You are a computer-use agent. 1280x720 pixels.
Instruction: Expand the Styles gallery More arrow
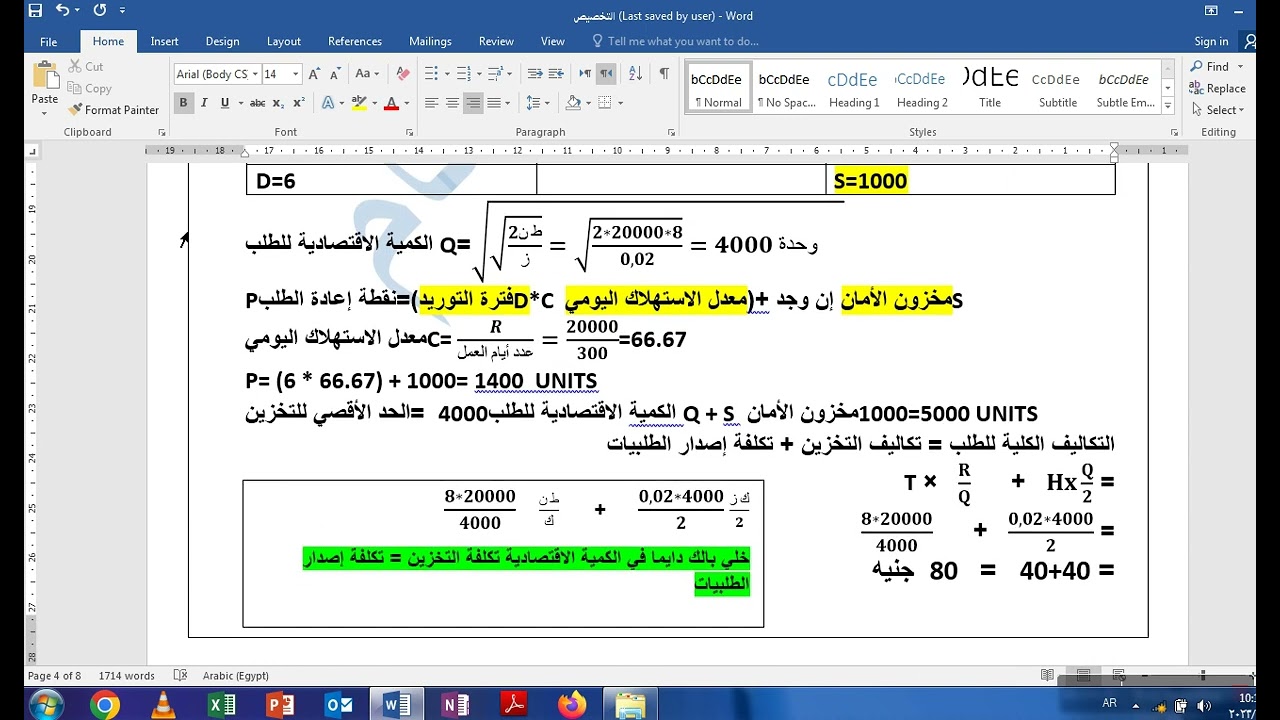[1167, 104]
